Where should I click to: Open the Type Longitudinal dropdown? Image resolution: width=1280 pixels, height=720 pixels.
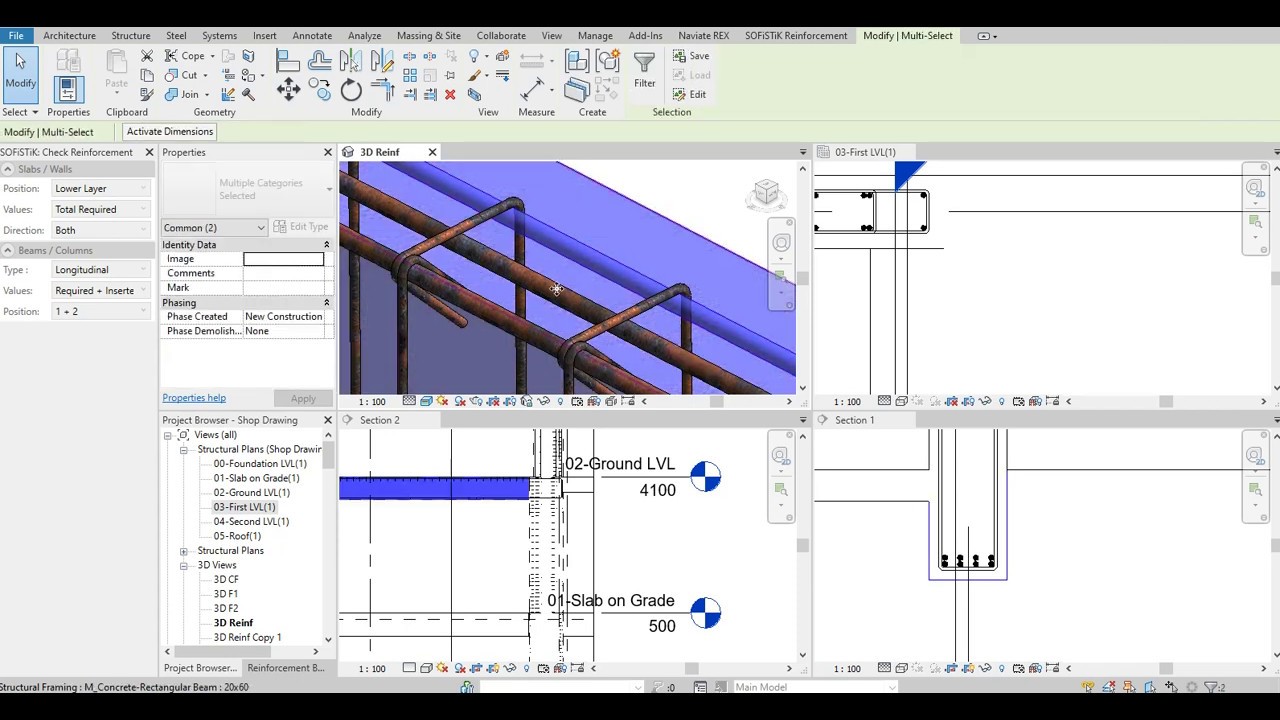coord(101,270)
